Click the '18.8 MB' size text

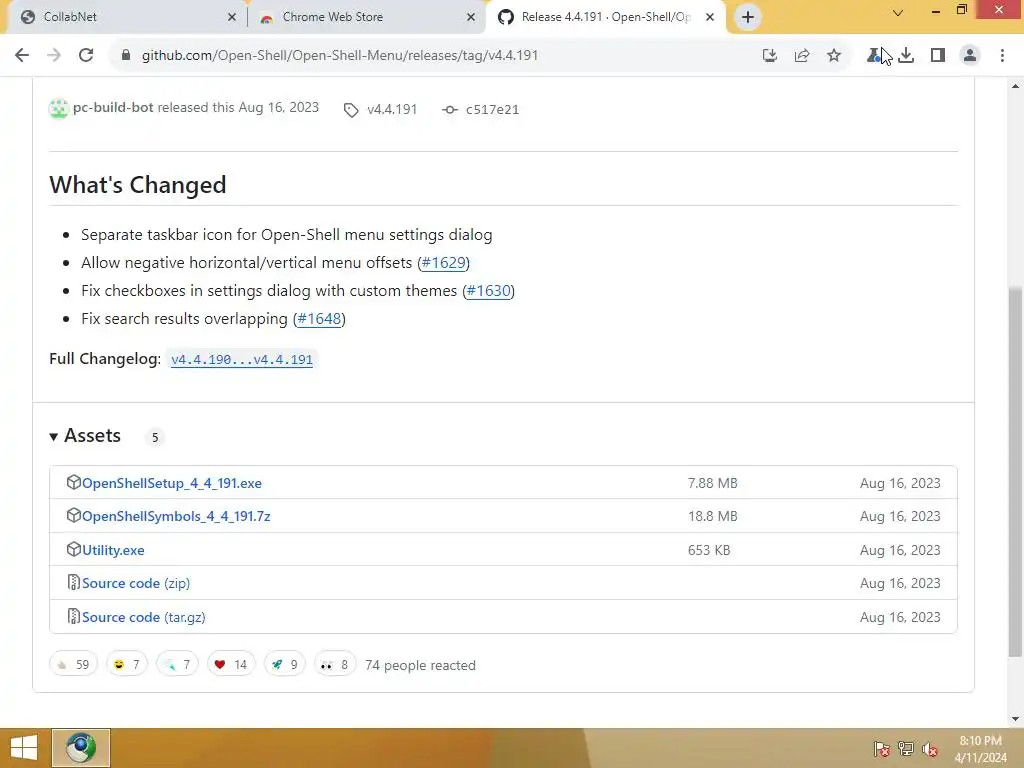712,516
